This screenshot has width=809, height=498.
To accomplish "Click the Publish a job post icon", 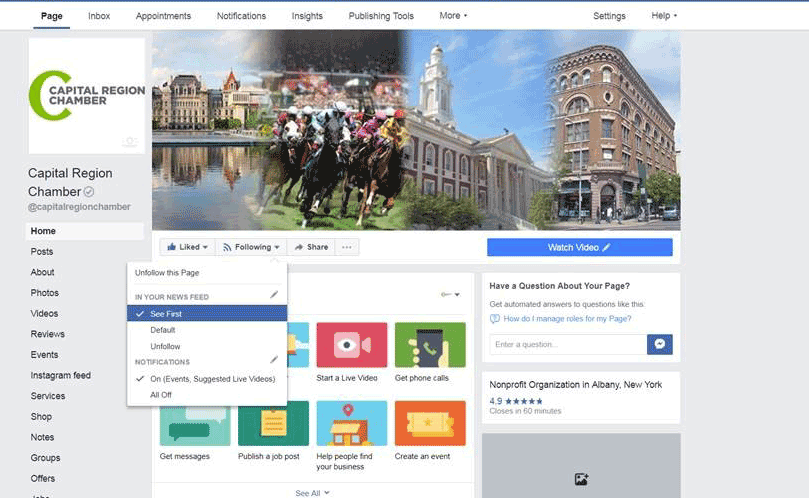I will coord(273,423).
